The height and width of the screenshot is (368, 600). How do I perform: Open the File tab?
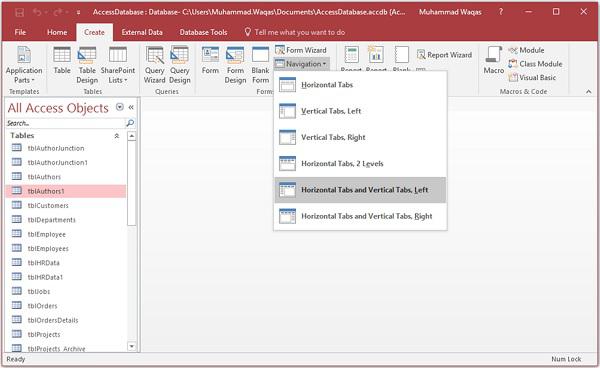pos(20,32)
